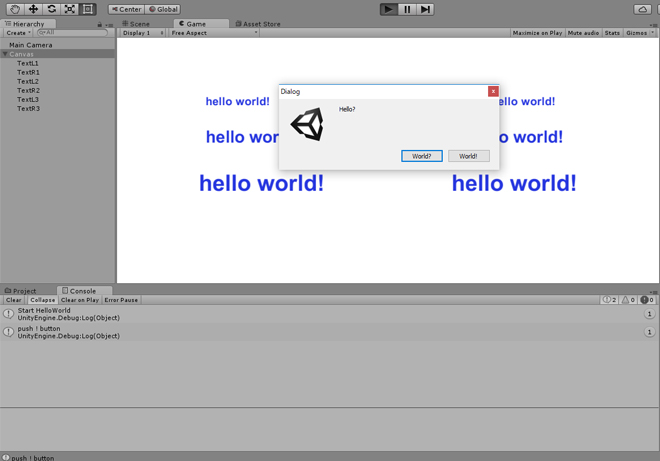Click info icon of push ! button log
Image resolution: width=660 pixels, height=461 pixels.
coord(8,332)
